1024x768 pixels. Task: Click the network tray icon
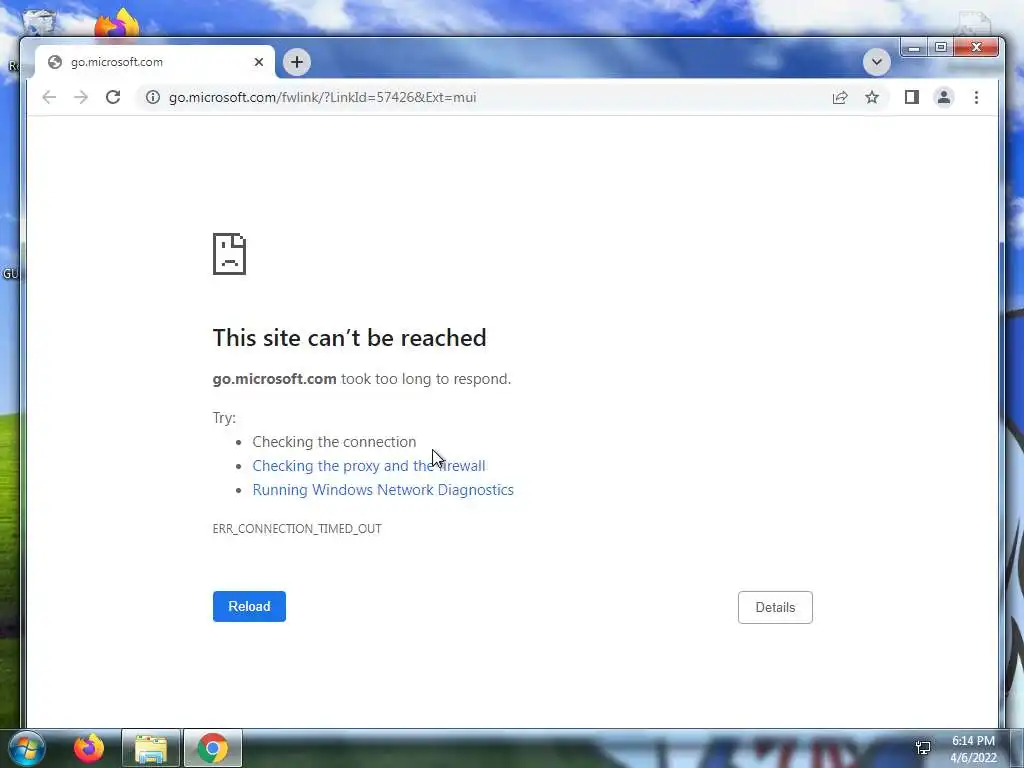coord(923,748)
